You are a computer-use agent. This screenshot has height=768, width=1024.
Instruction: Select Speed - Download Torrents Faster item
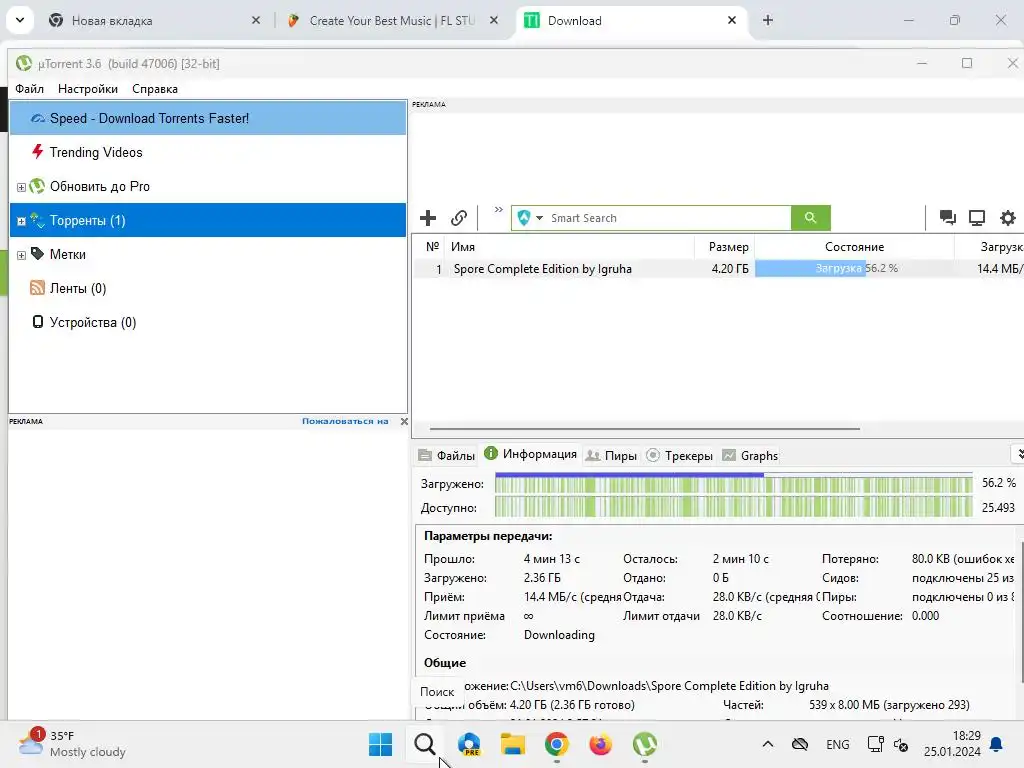click(208, 118)
